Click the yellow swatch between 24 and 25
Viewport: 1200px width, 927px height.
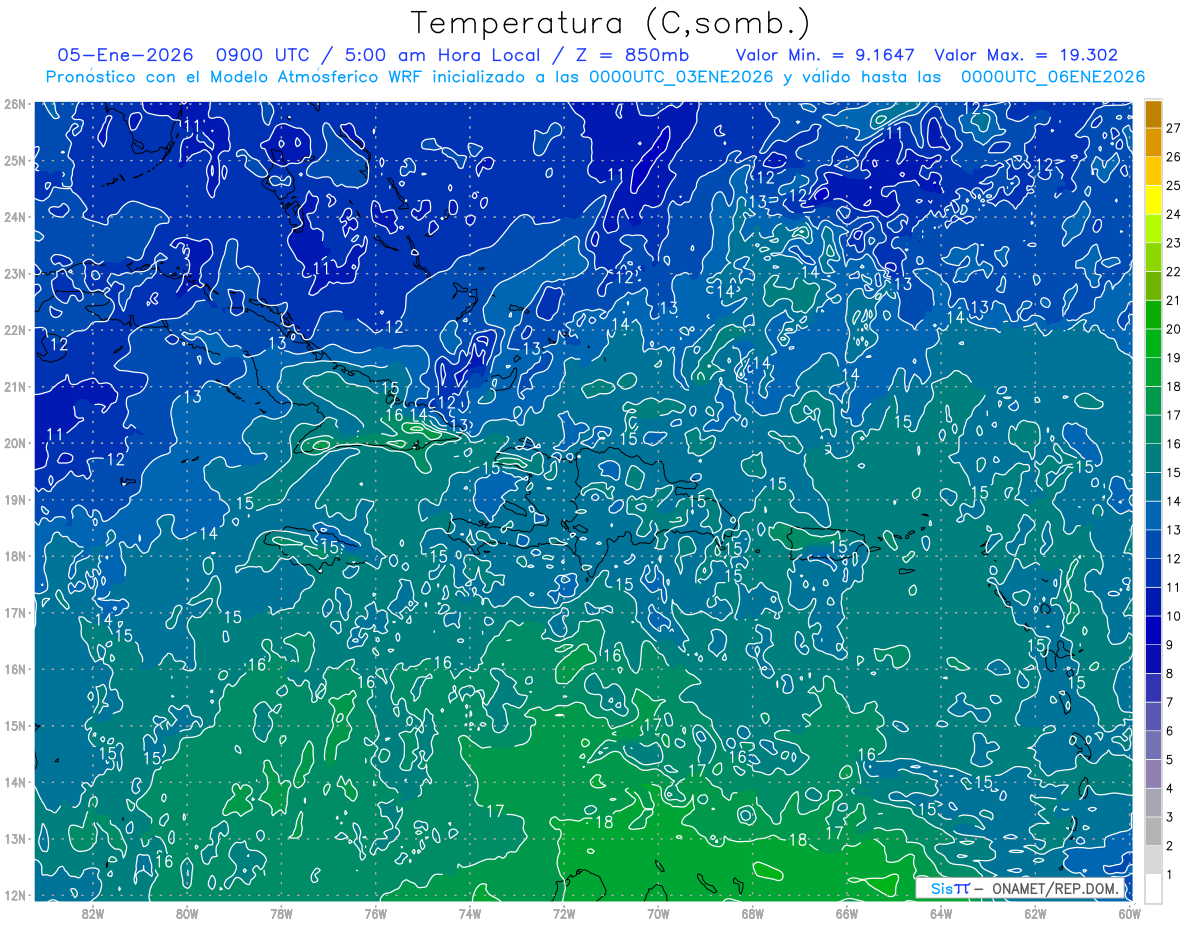1153,199
